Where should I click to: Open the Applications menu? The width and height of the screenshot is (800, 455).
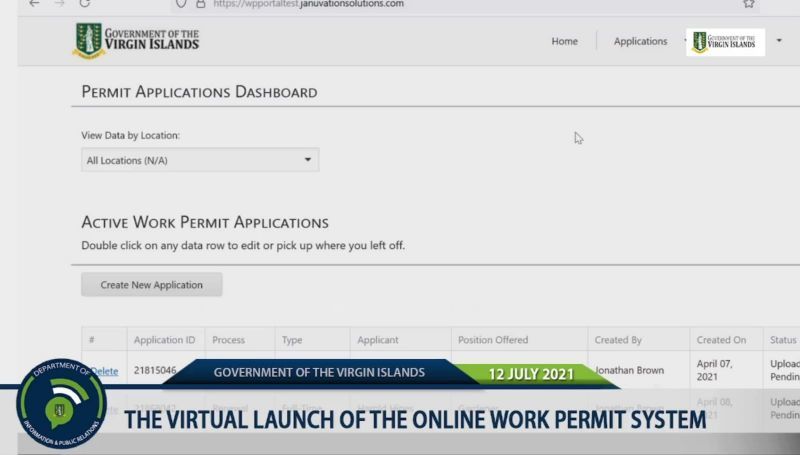[x=640, y=41]
